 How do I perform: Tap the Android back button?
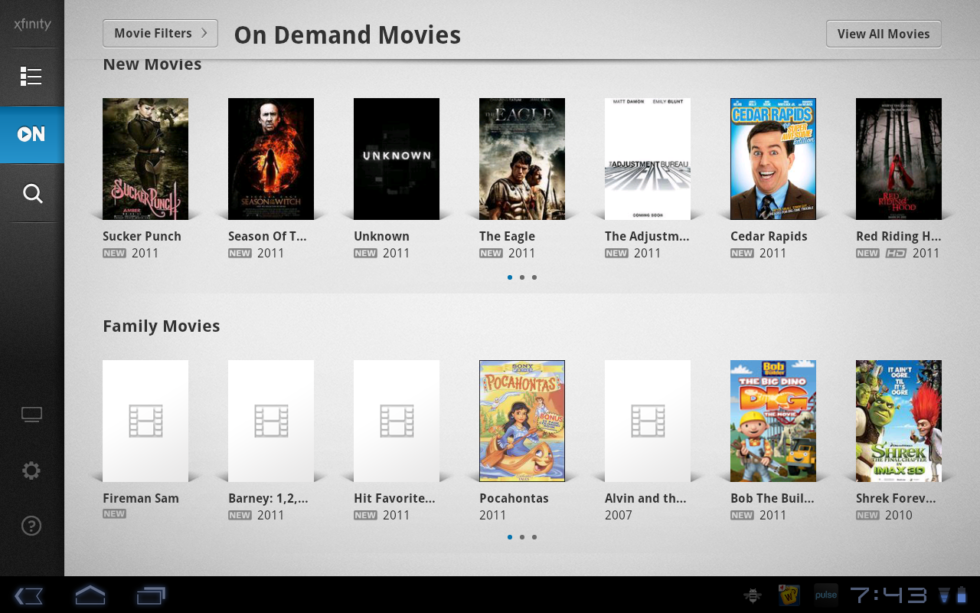click(30, 593)
